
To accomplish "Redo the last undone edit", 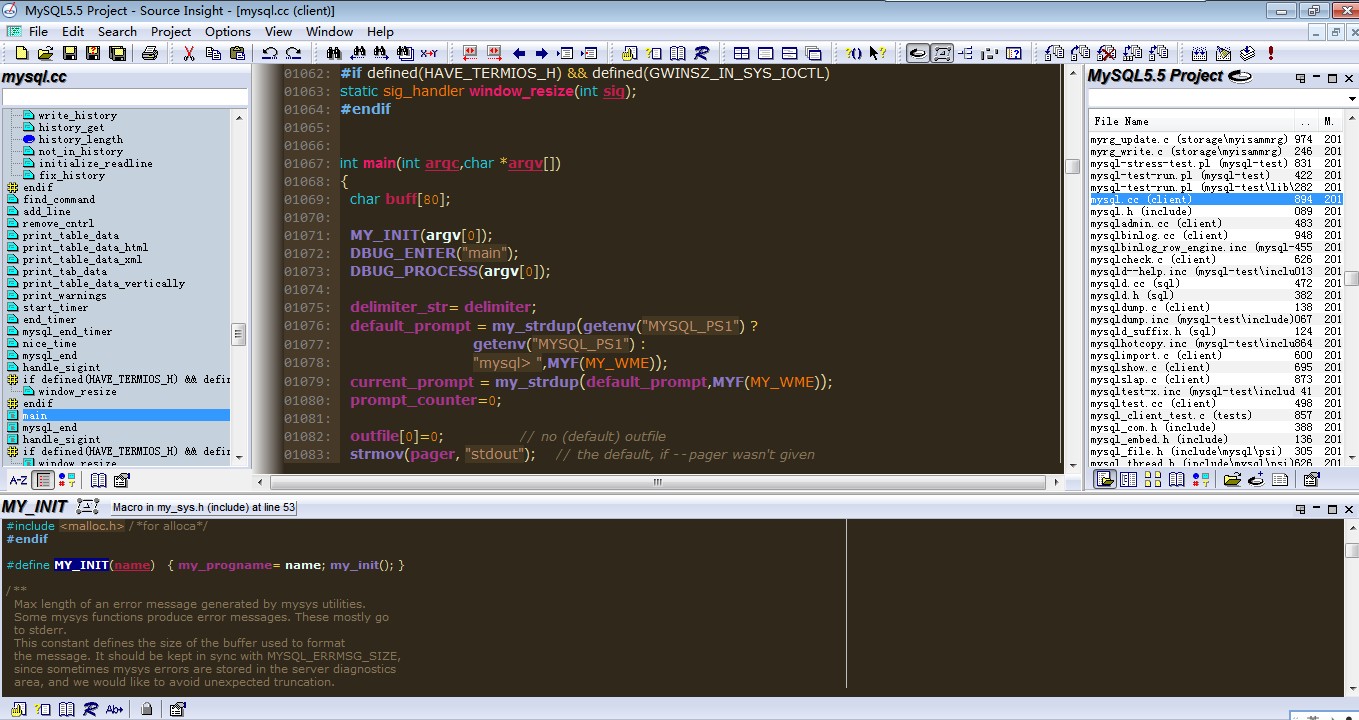I will point(293,53).
